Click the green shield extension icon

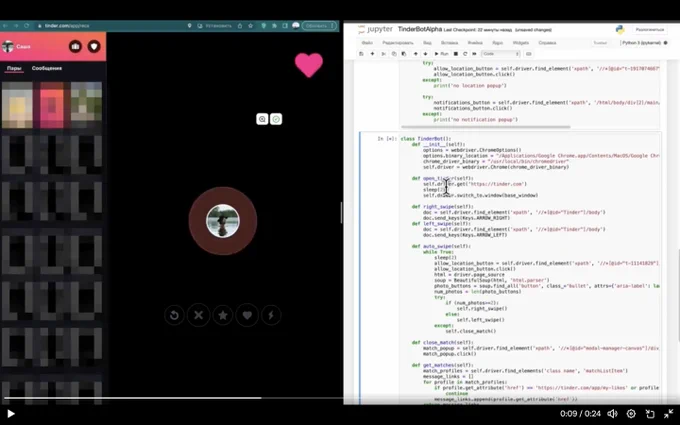(x=263, y=26)
